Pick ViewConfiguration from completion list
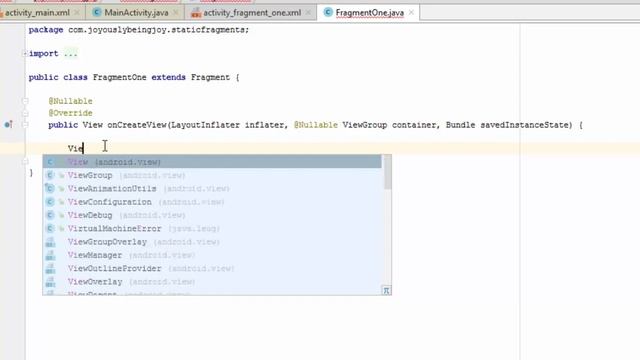Image resolution: width=640 pixels, height=360 pixels. [212, 202]
